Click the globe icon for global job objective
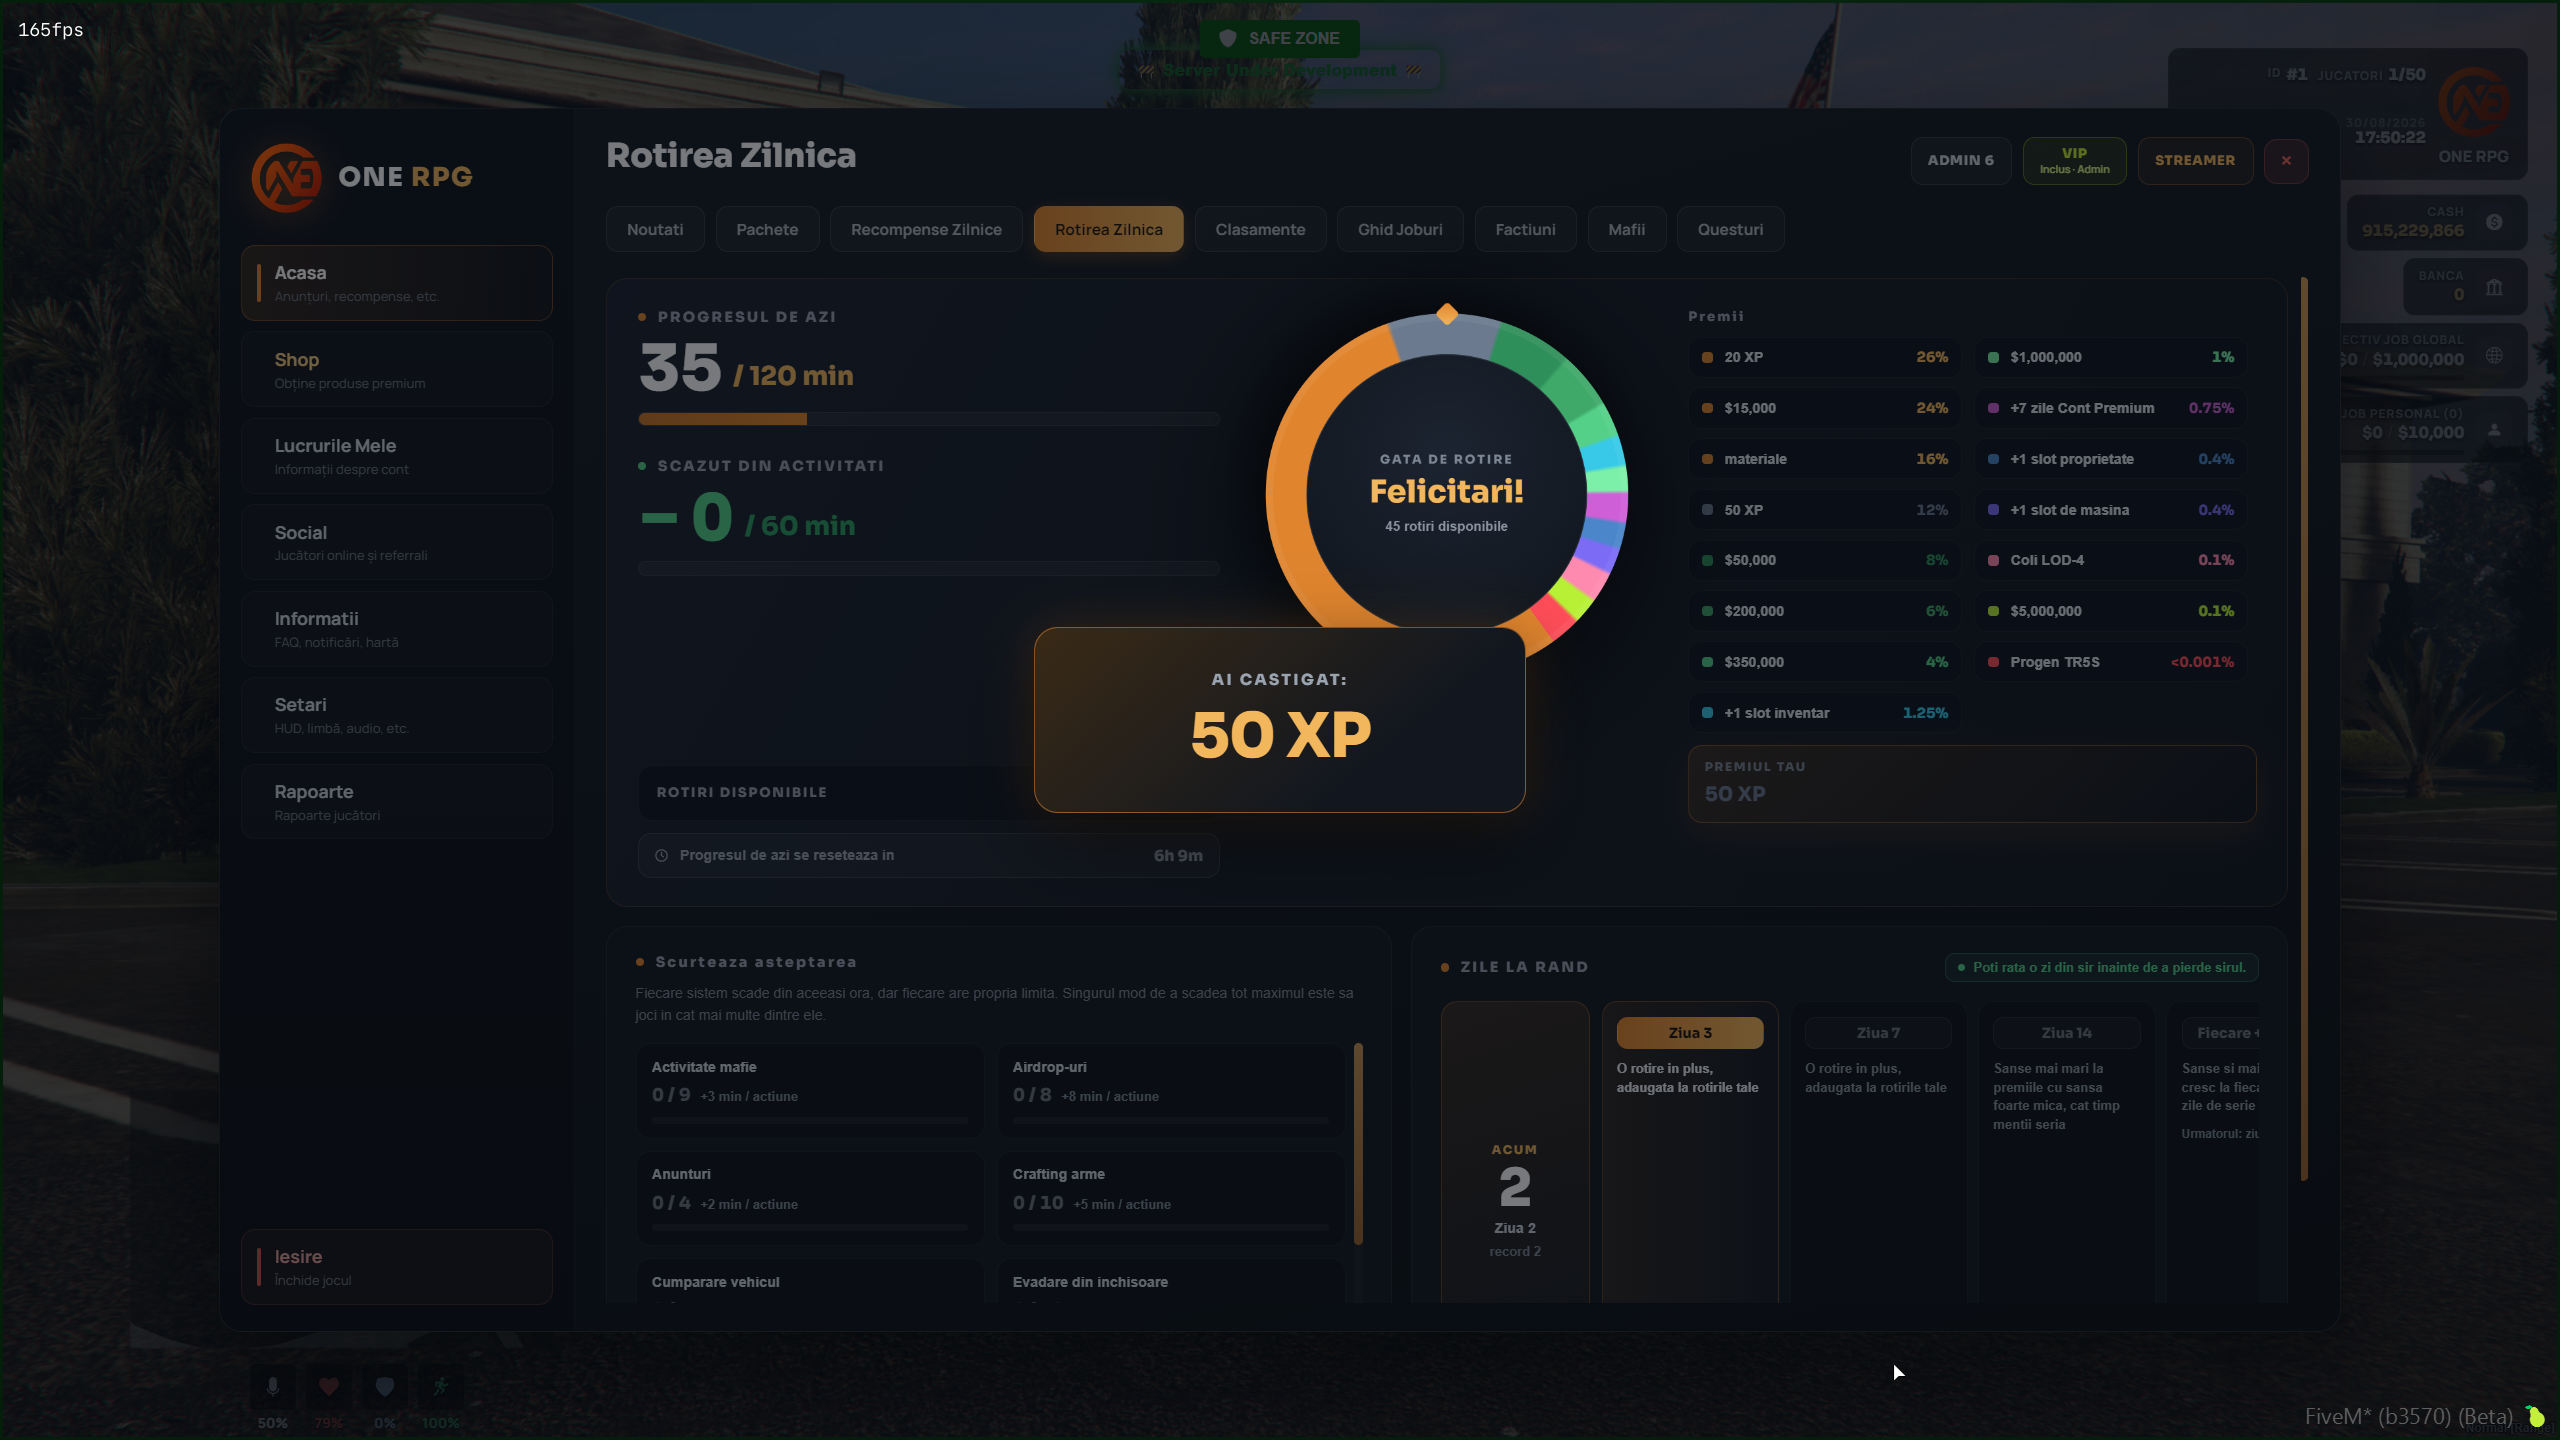This screenshot has width=2560, height=1440. click(x=2495, y=355)
